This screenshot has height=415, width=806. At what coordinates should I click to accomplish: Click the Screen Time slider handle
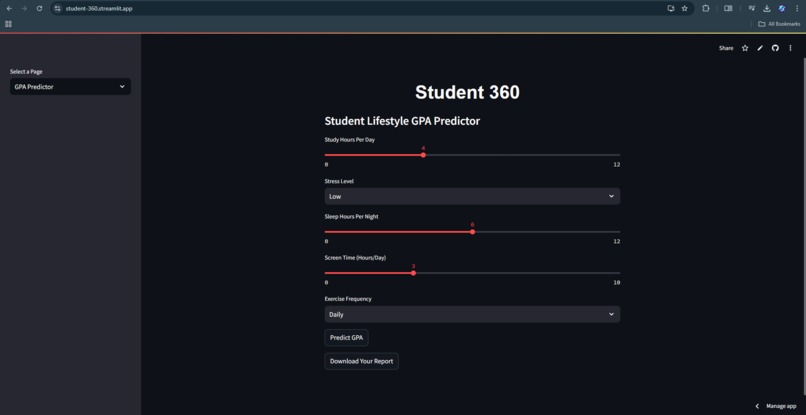pos(413,273)
